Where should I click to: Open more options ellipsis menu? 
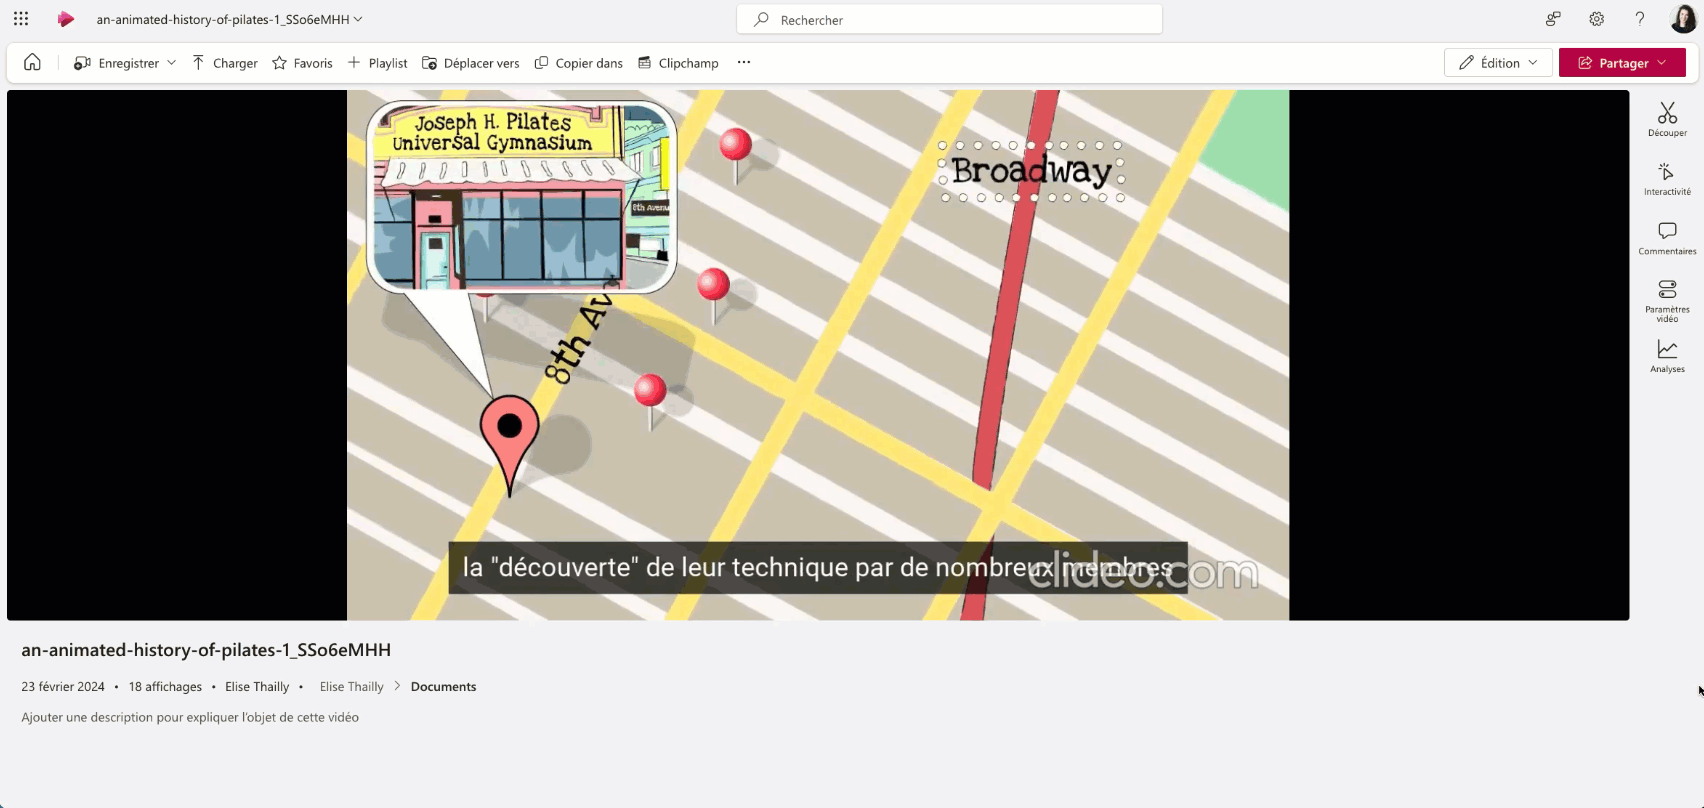click(743, 63)
